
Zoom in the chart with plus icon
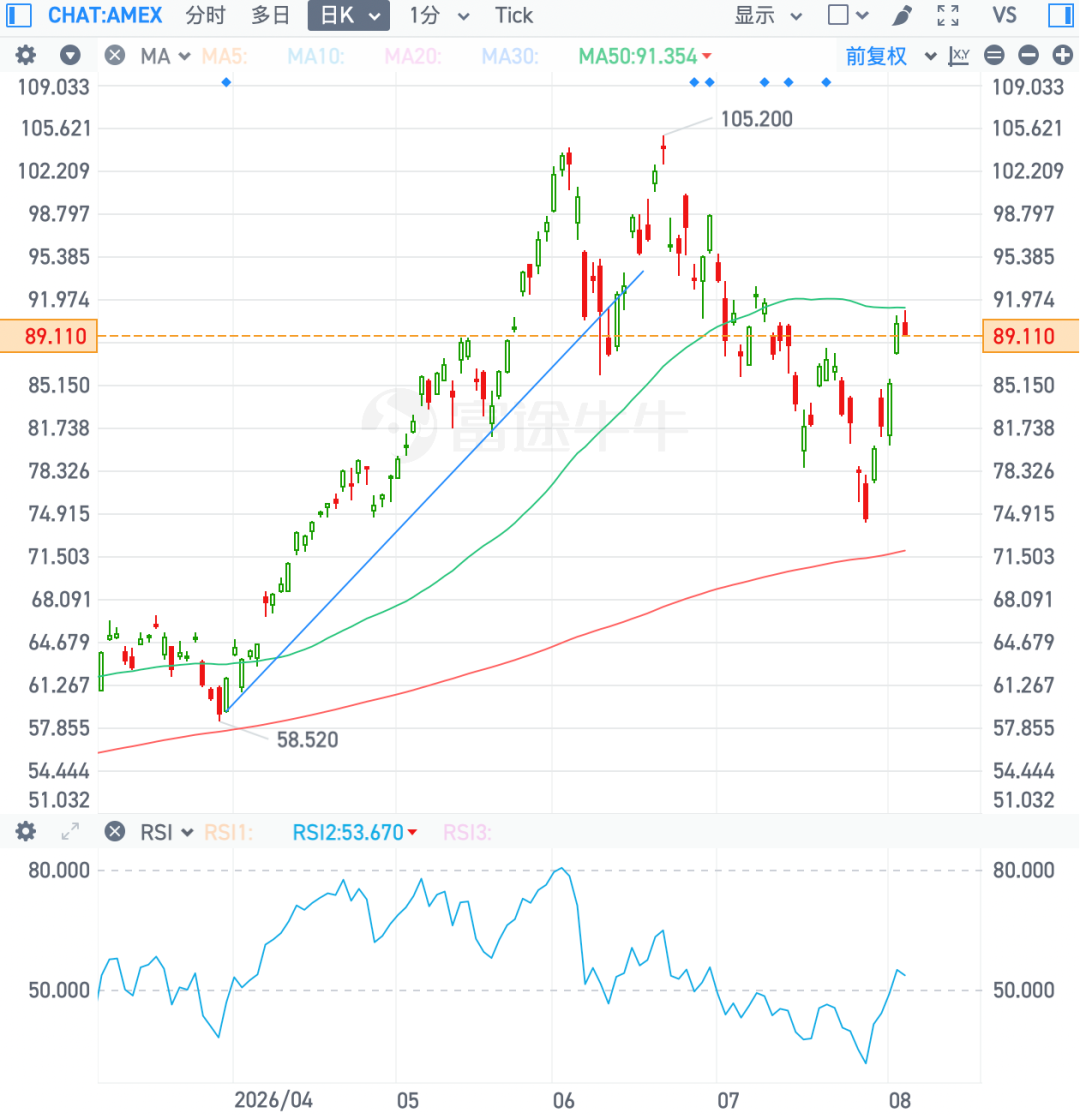[1062, 55]
